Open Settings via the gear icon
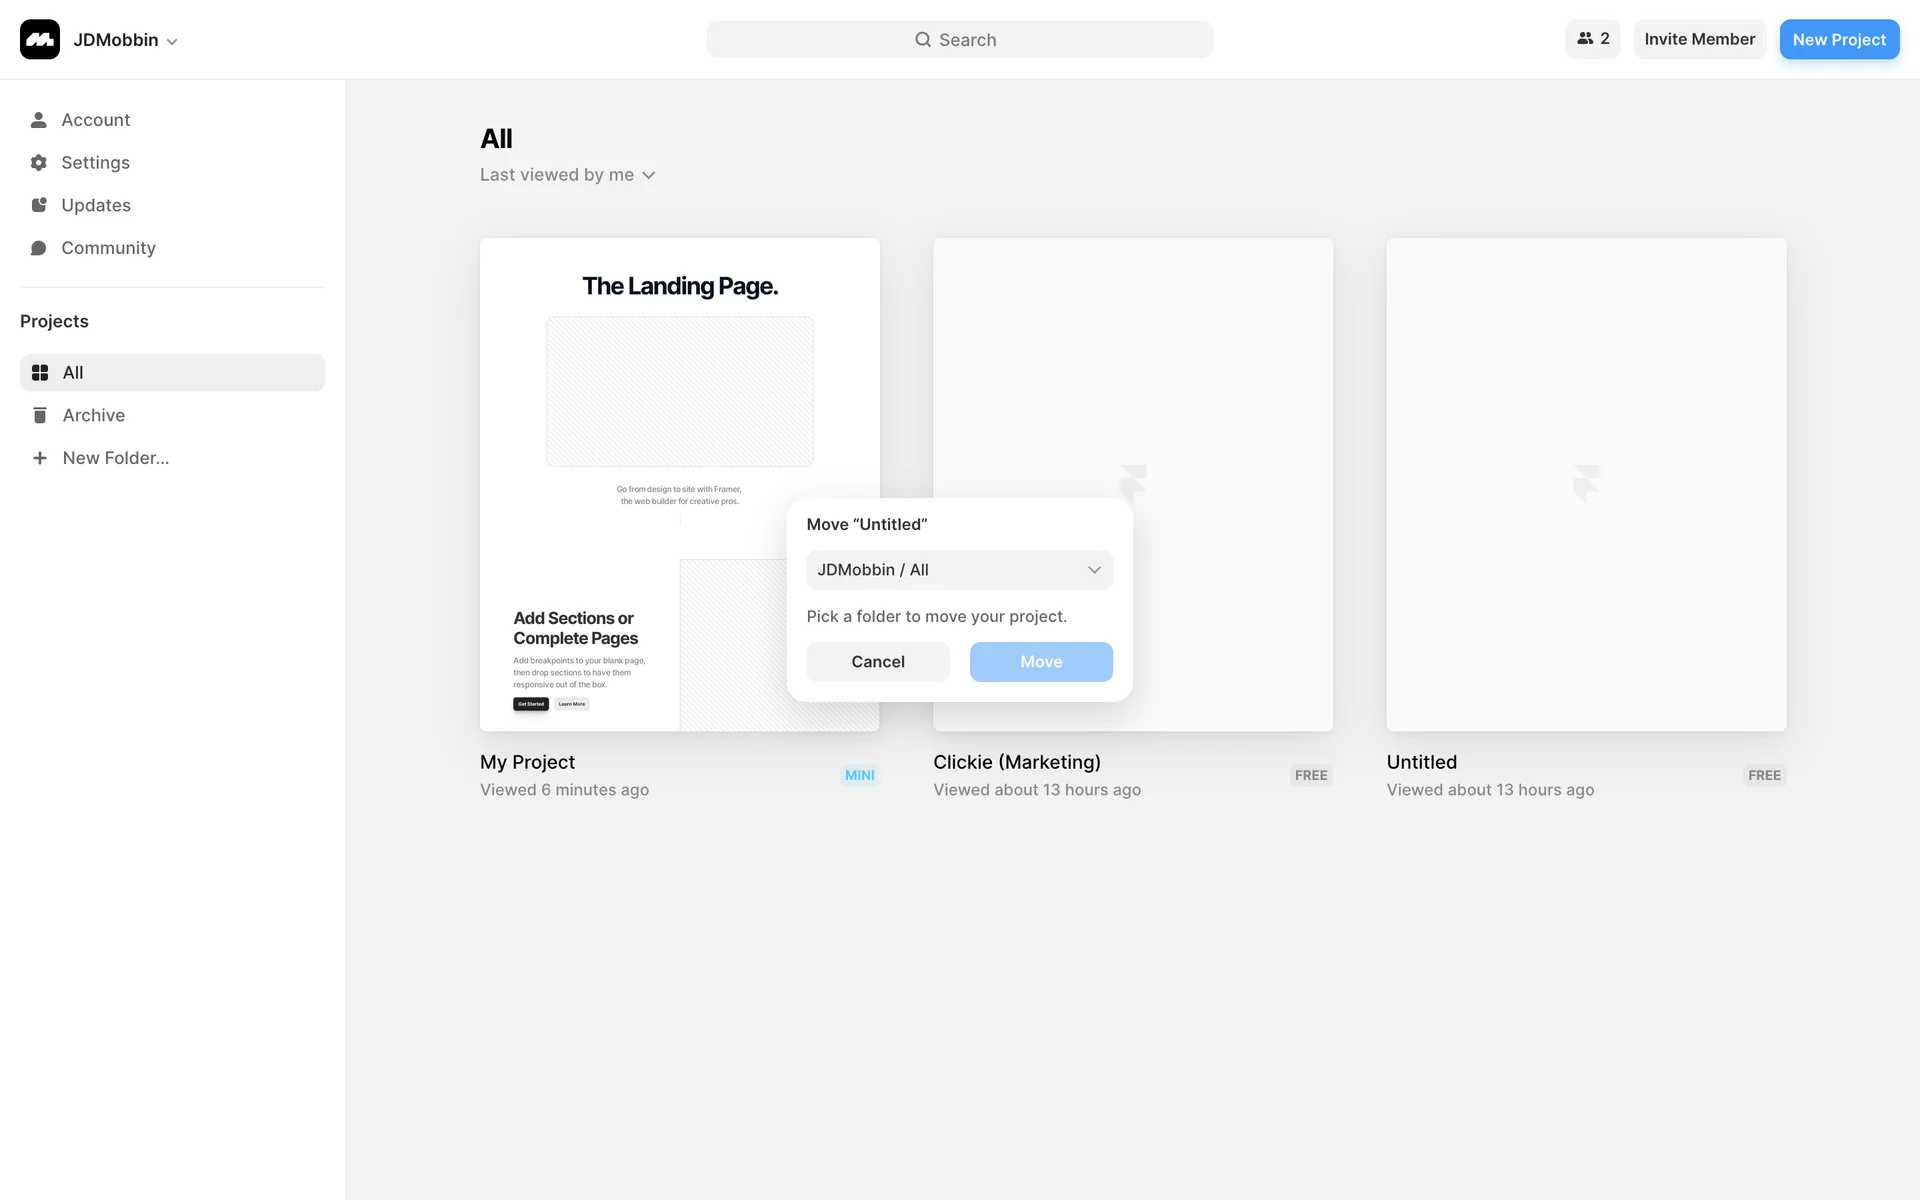This screenshot has height=1200, width=1920. tap(39, 163)
